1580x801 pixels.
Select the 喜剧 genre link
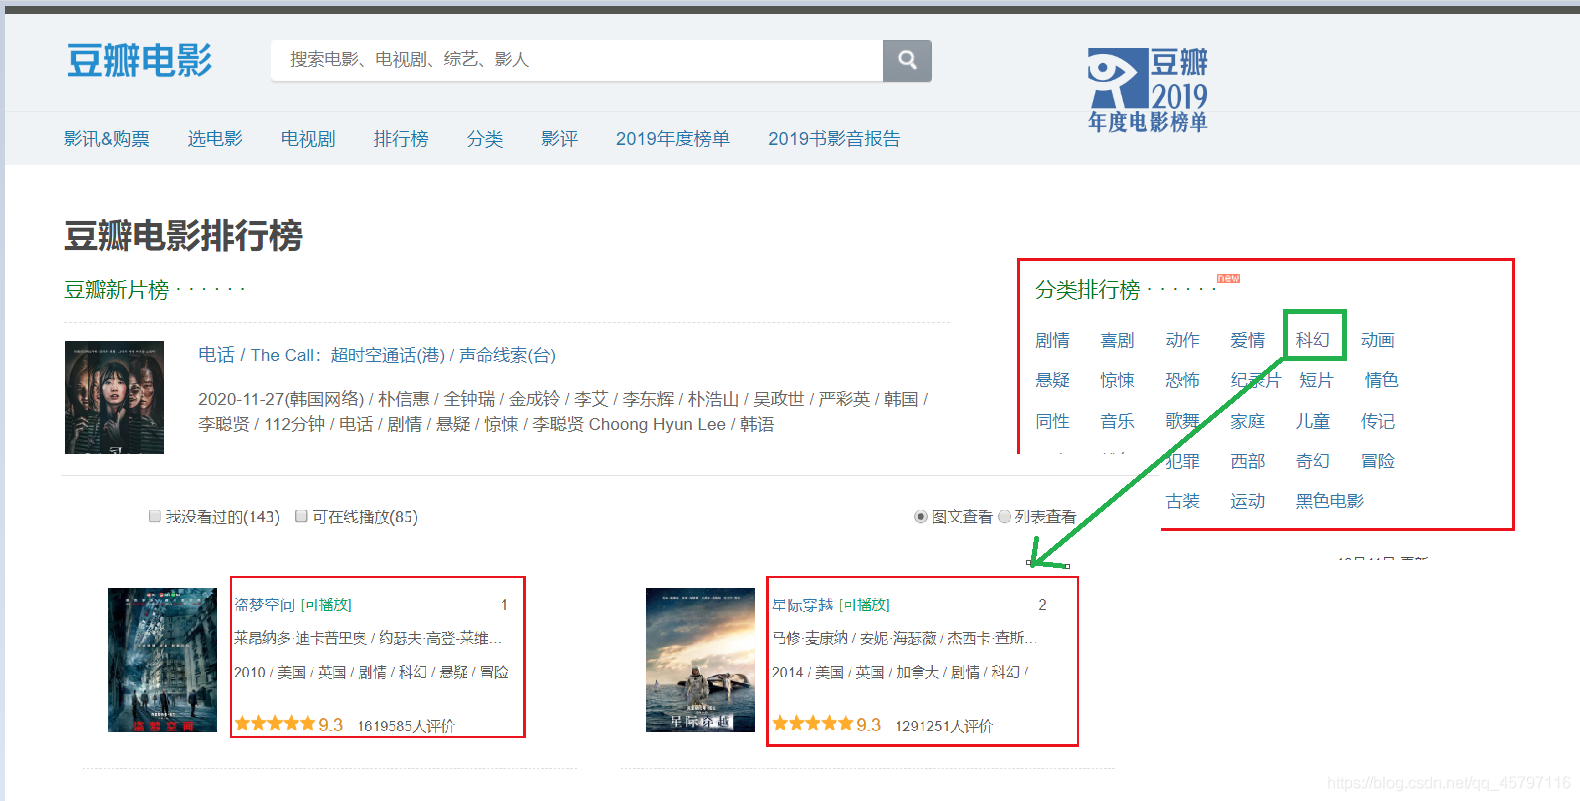click(x=1117, y=340)
